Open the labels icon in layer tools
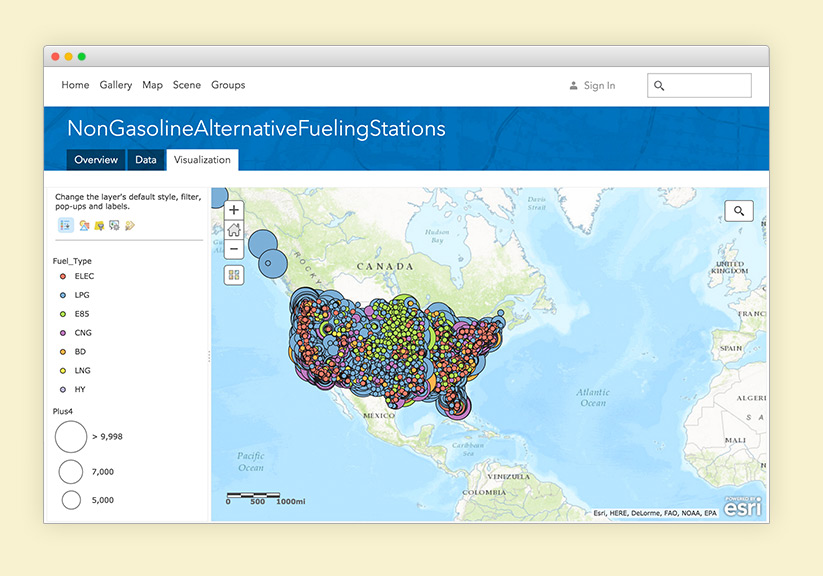 click(x=130, y=226)
